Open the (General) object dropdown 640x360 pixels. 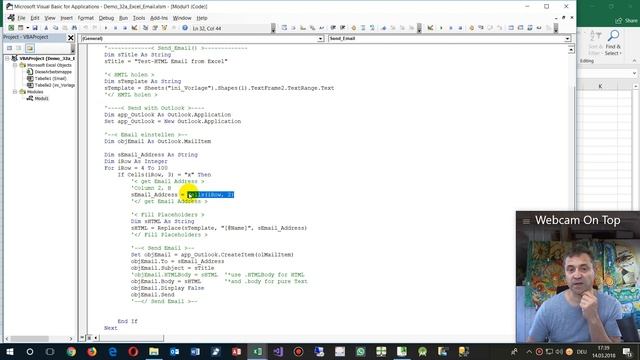(321, 38)
